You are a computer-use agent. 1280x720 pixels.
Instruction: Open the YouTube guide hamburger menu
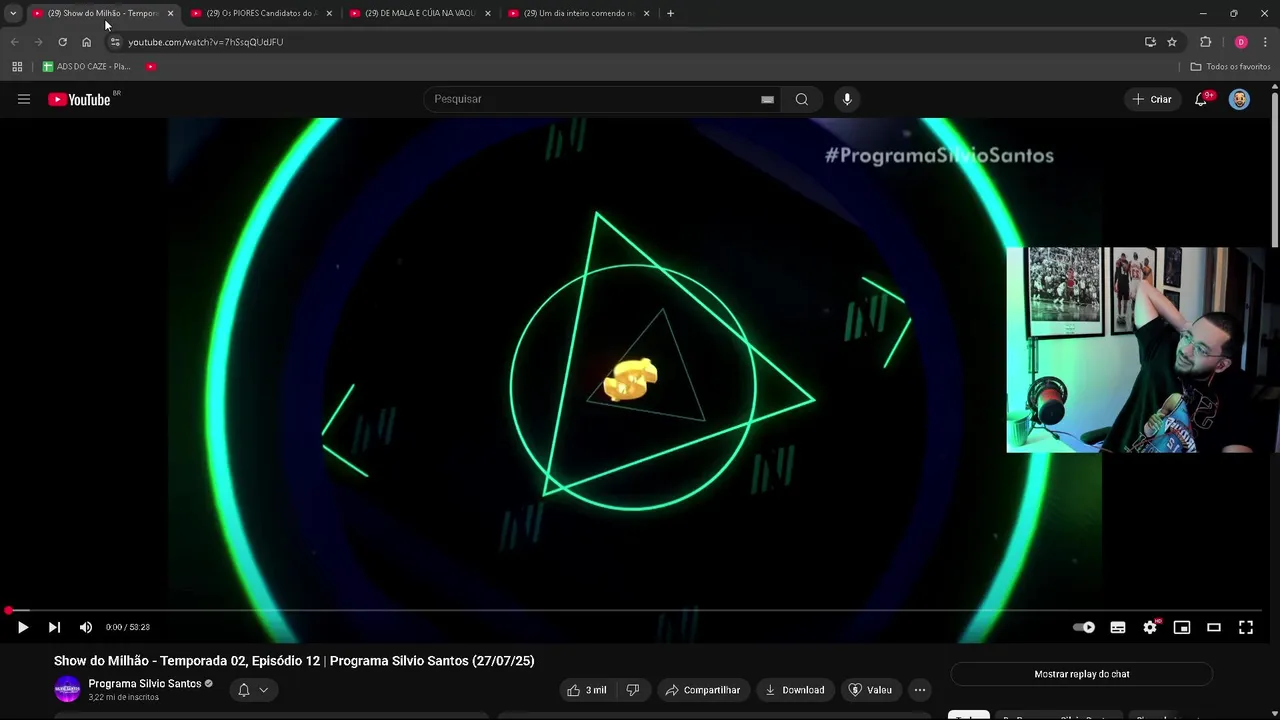pos(24,99)
